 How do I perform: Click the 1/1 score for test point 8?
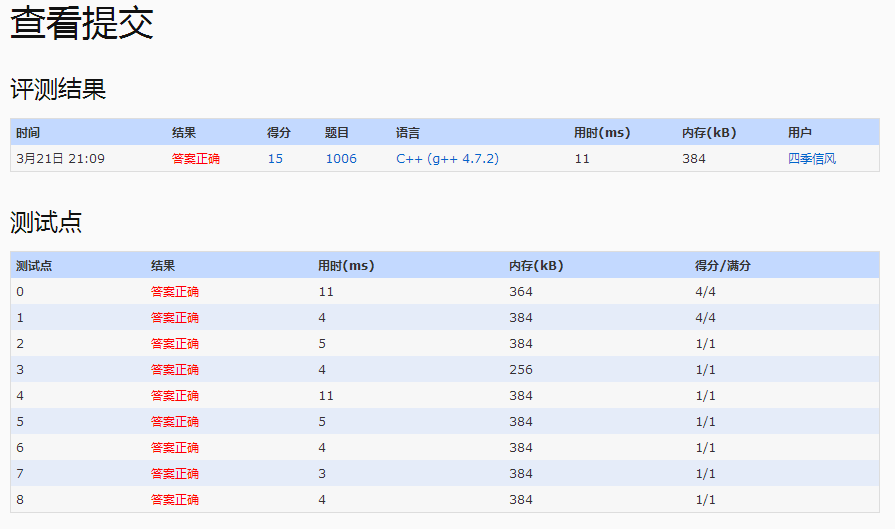tap(705, 500)
